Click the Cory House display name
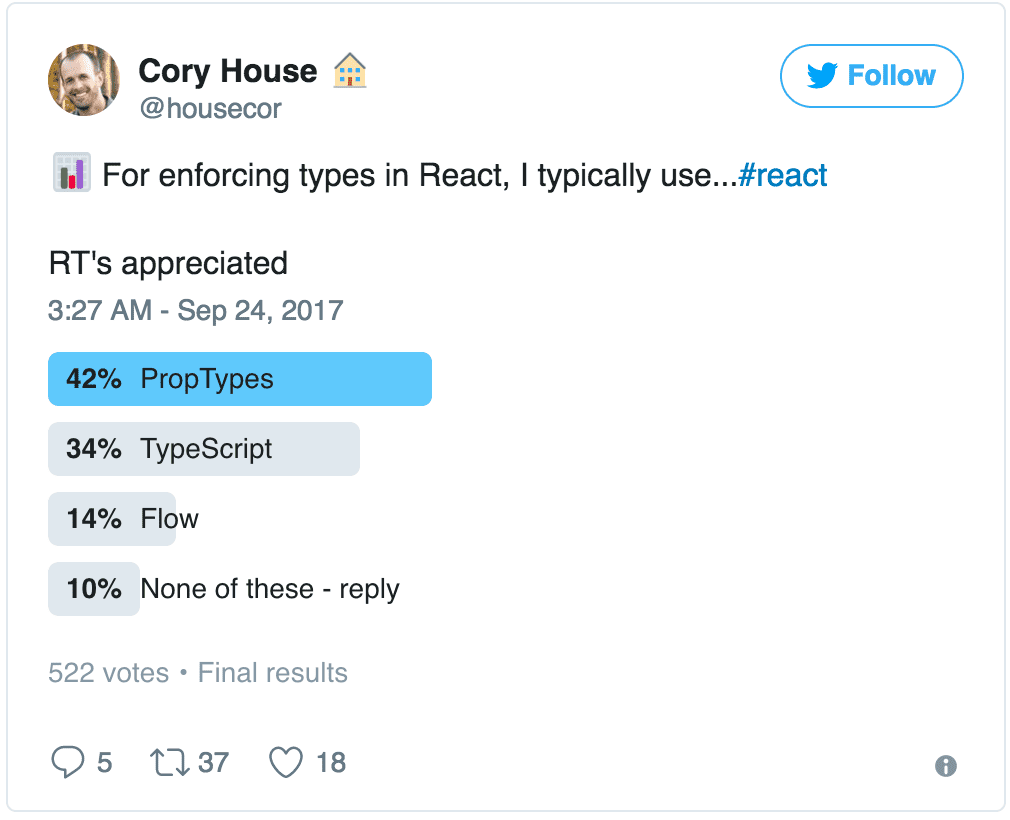This screenshot has width=1010, height=820. coord(227,71)
